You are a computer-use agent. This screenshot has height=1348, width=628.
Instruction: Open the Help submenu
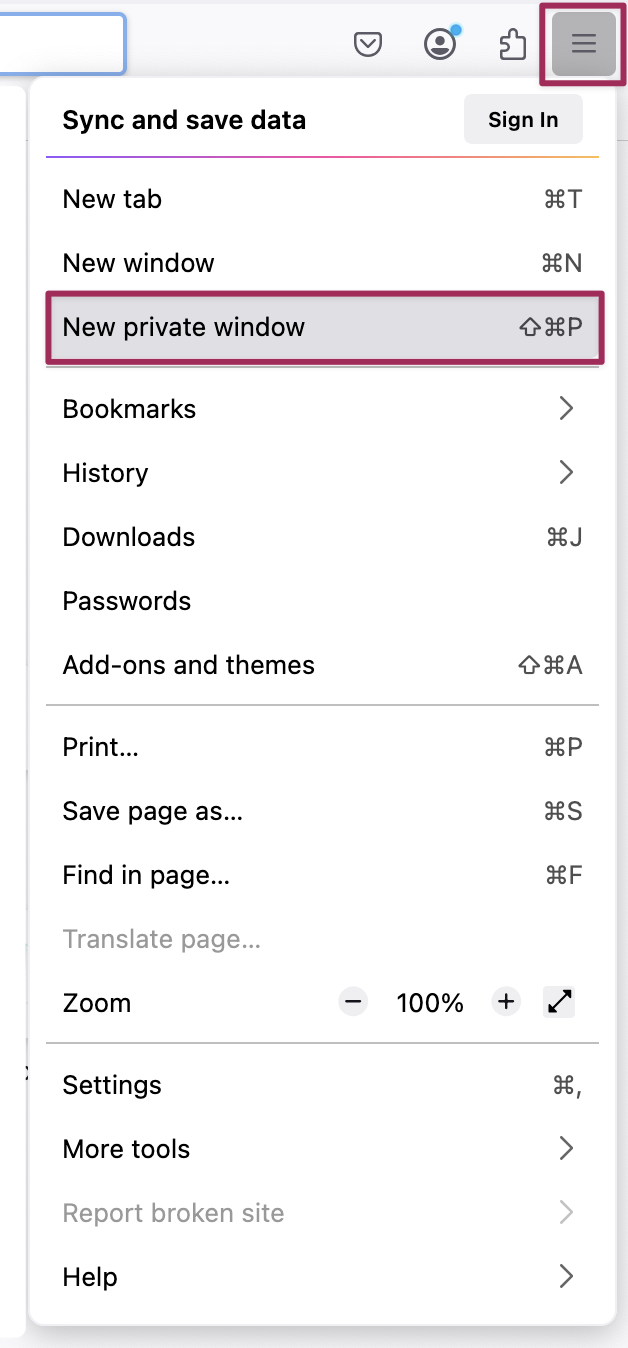322,1277
